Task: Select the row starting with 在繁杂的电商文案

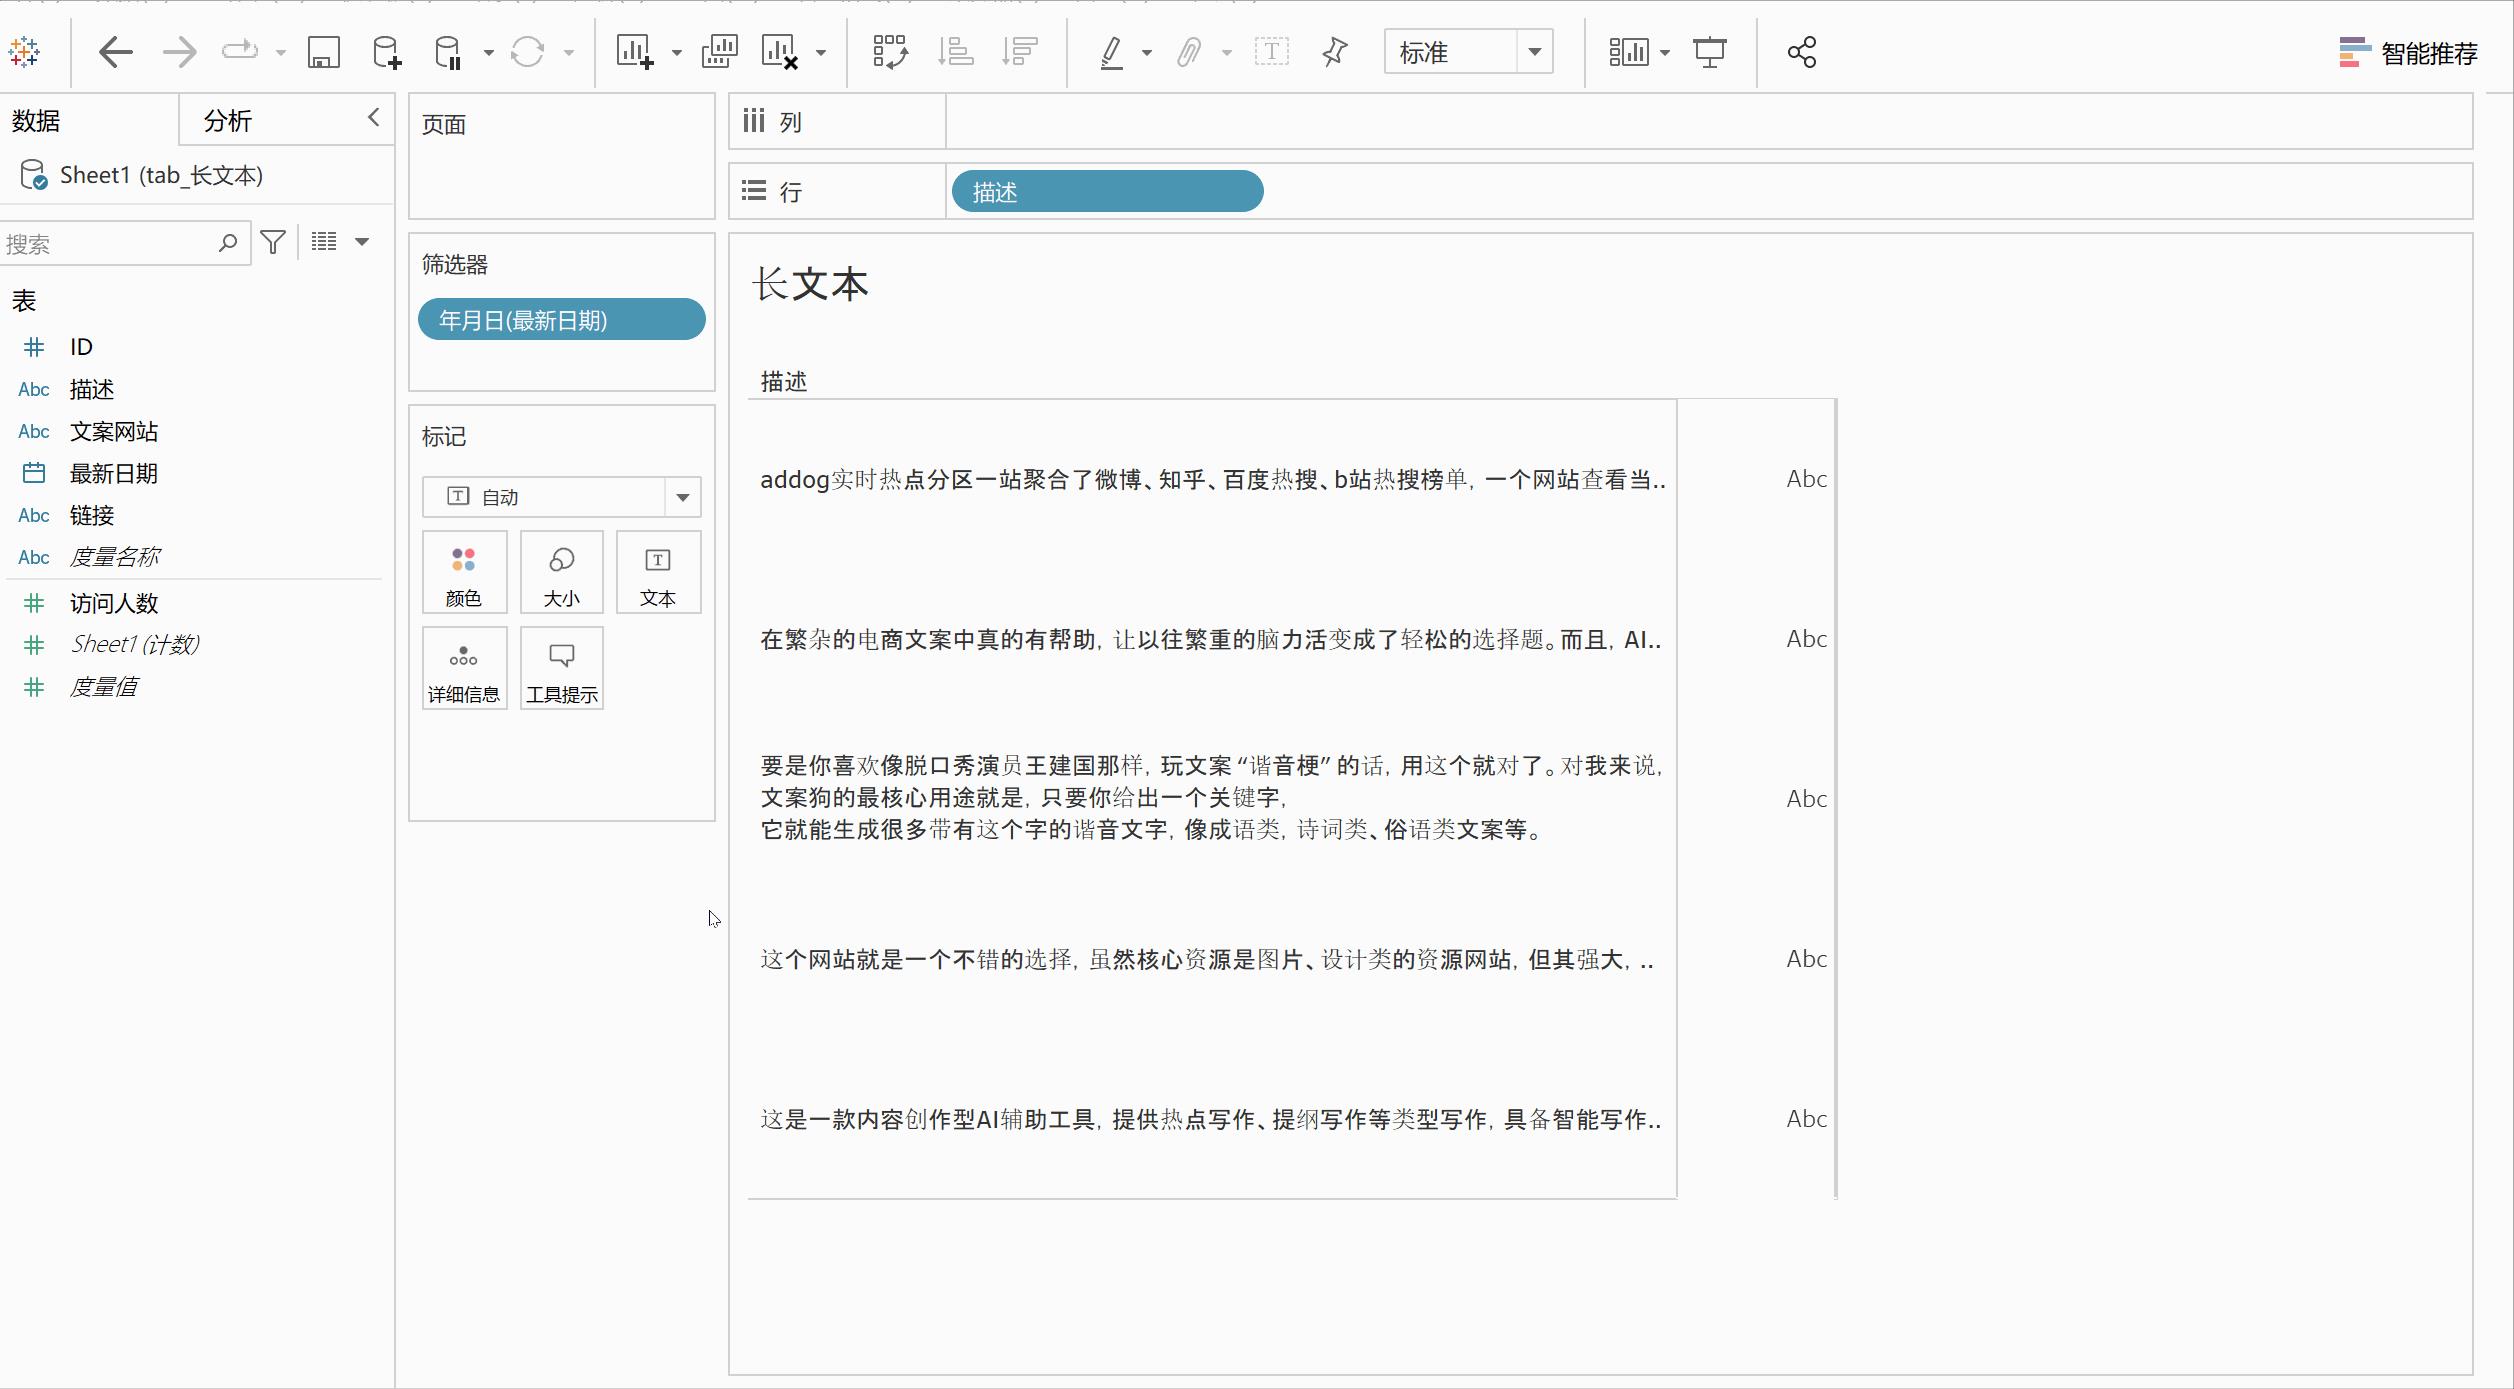Action: 1212,639
